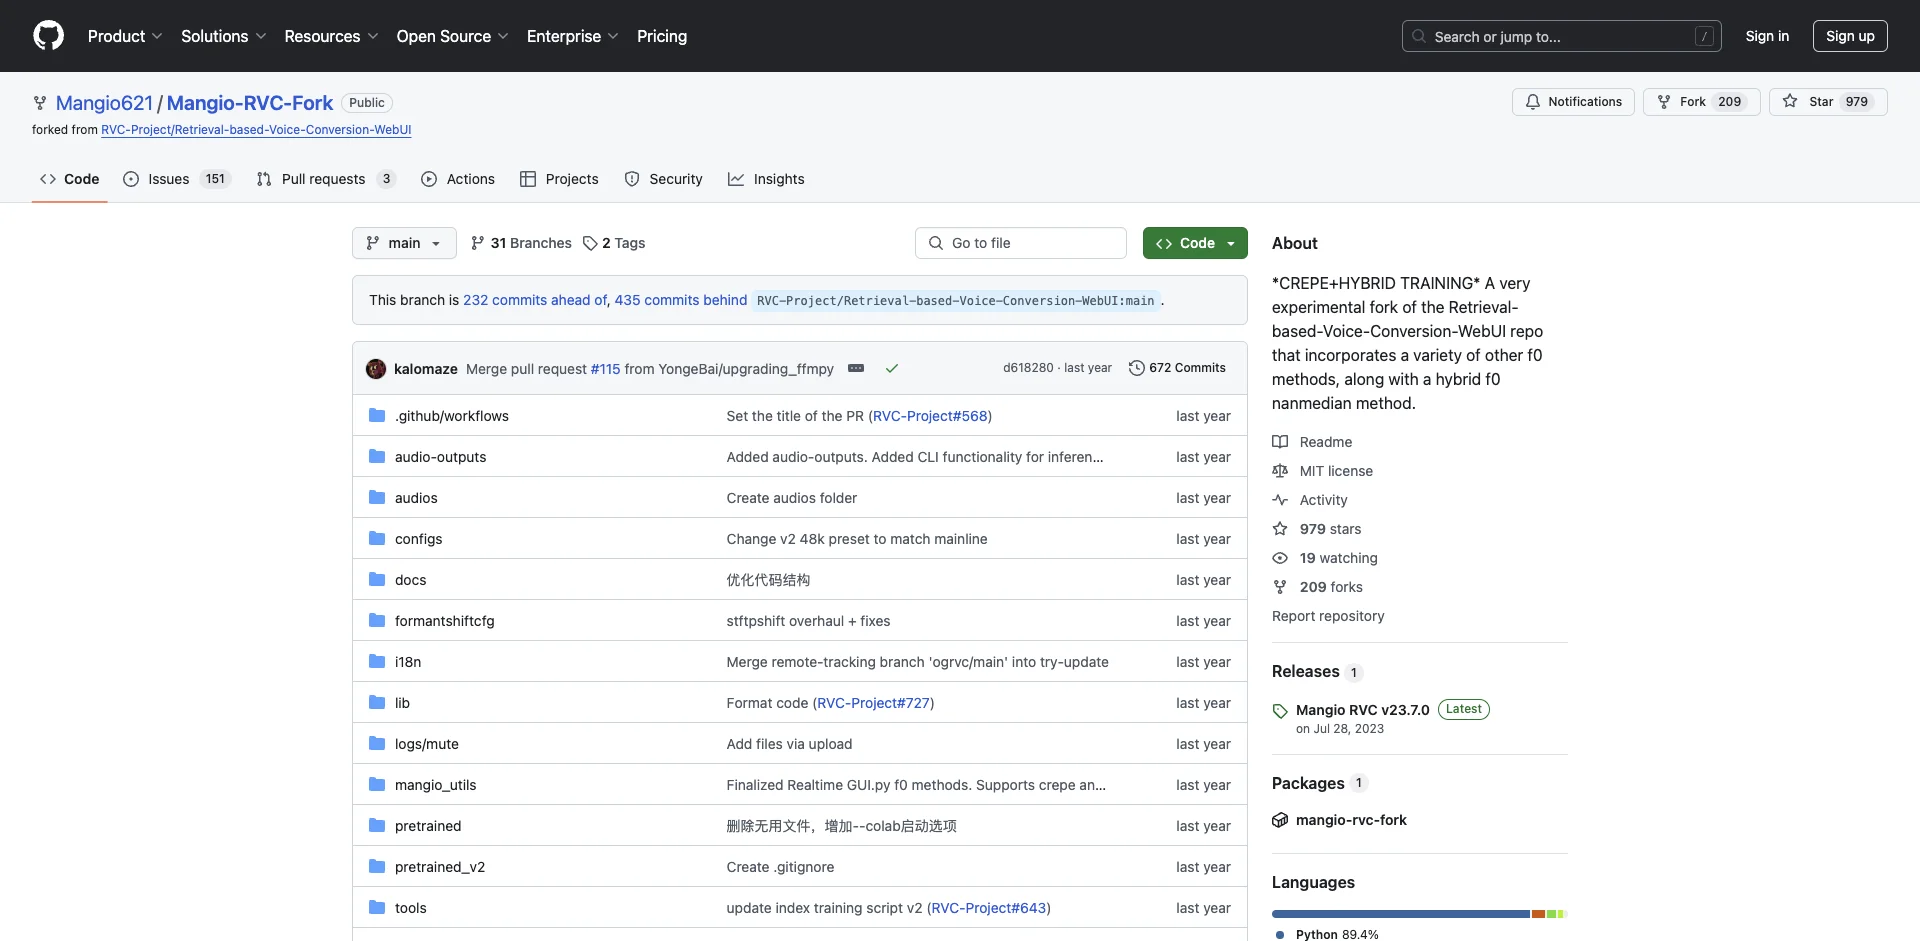Open the Mangio621 owner profile link
1920x941 pixels.
[104, 103]
